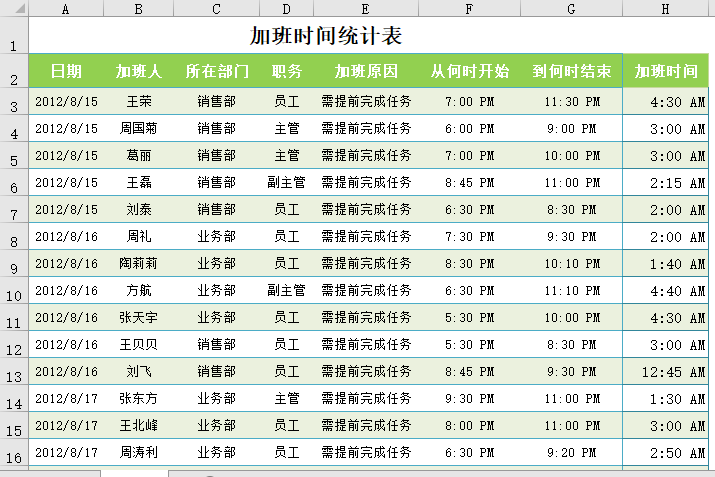Click the 从何时开始 header cell
This screenshot has height=477, width=715.
click(470, 72)
